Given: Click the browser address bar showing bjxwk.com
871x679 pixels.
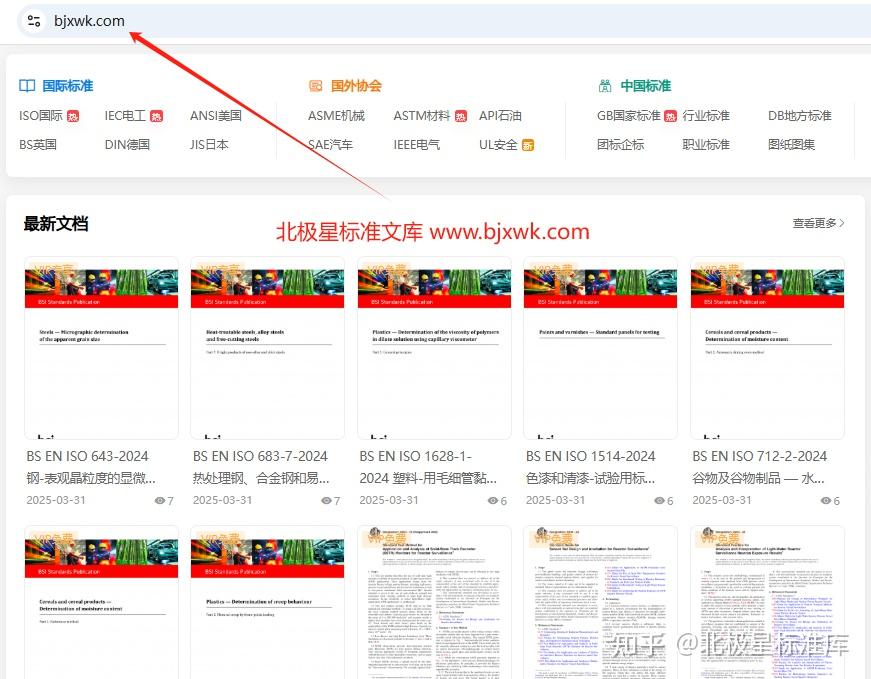Looking at the screenshot, I should [90, 20].
